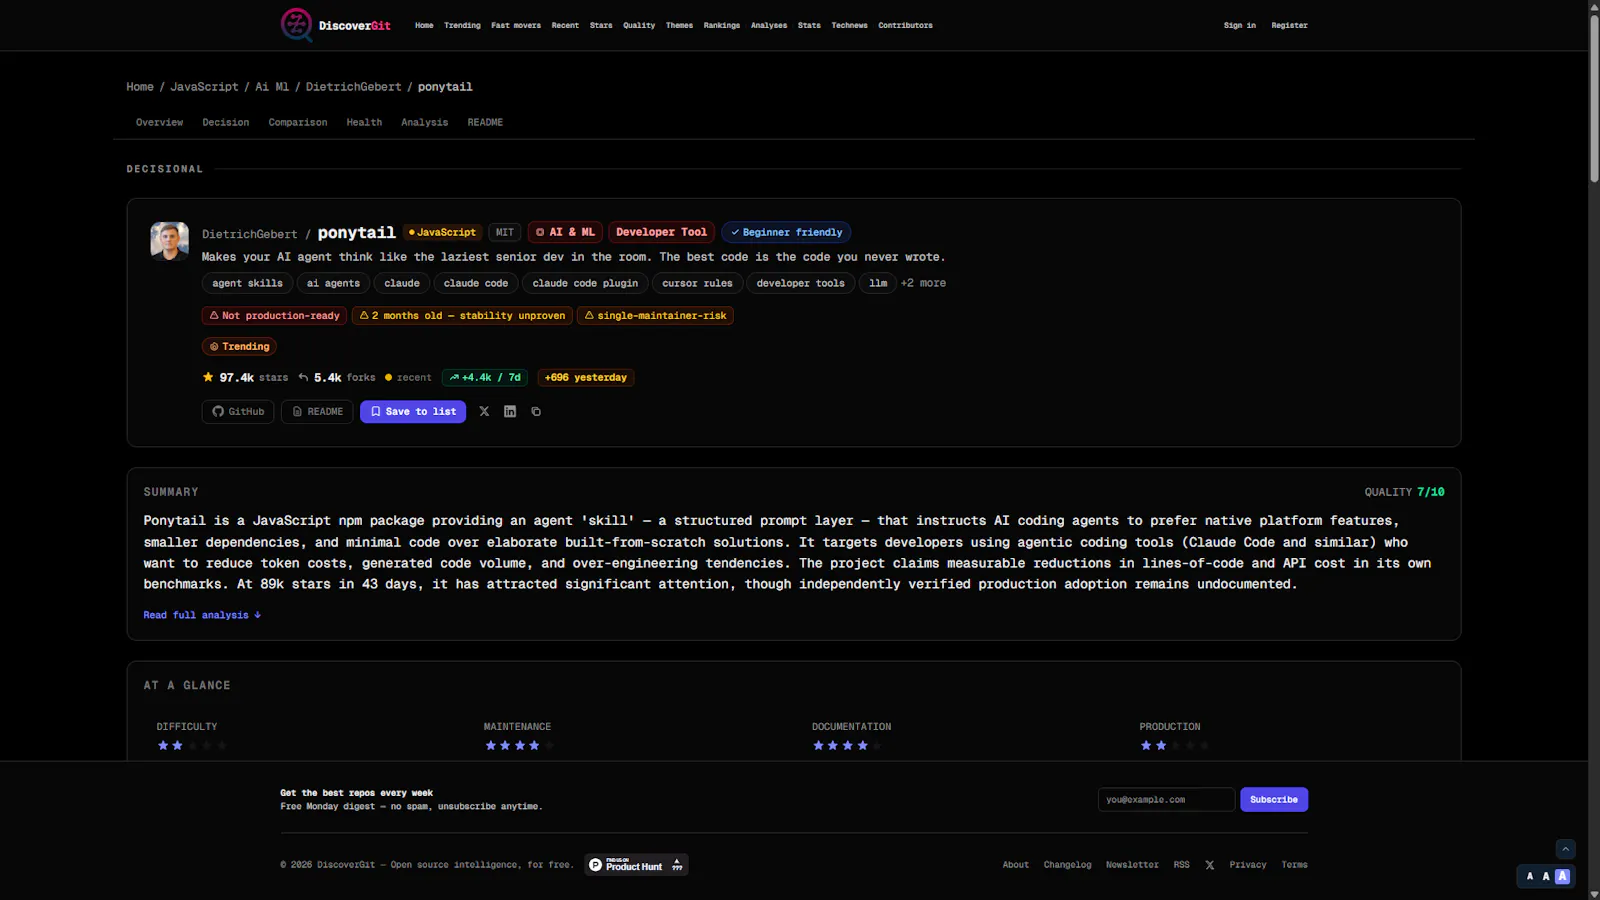Open About link in the footer

point(1016,865)
